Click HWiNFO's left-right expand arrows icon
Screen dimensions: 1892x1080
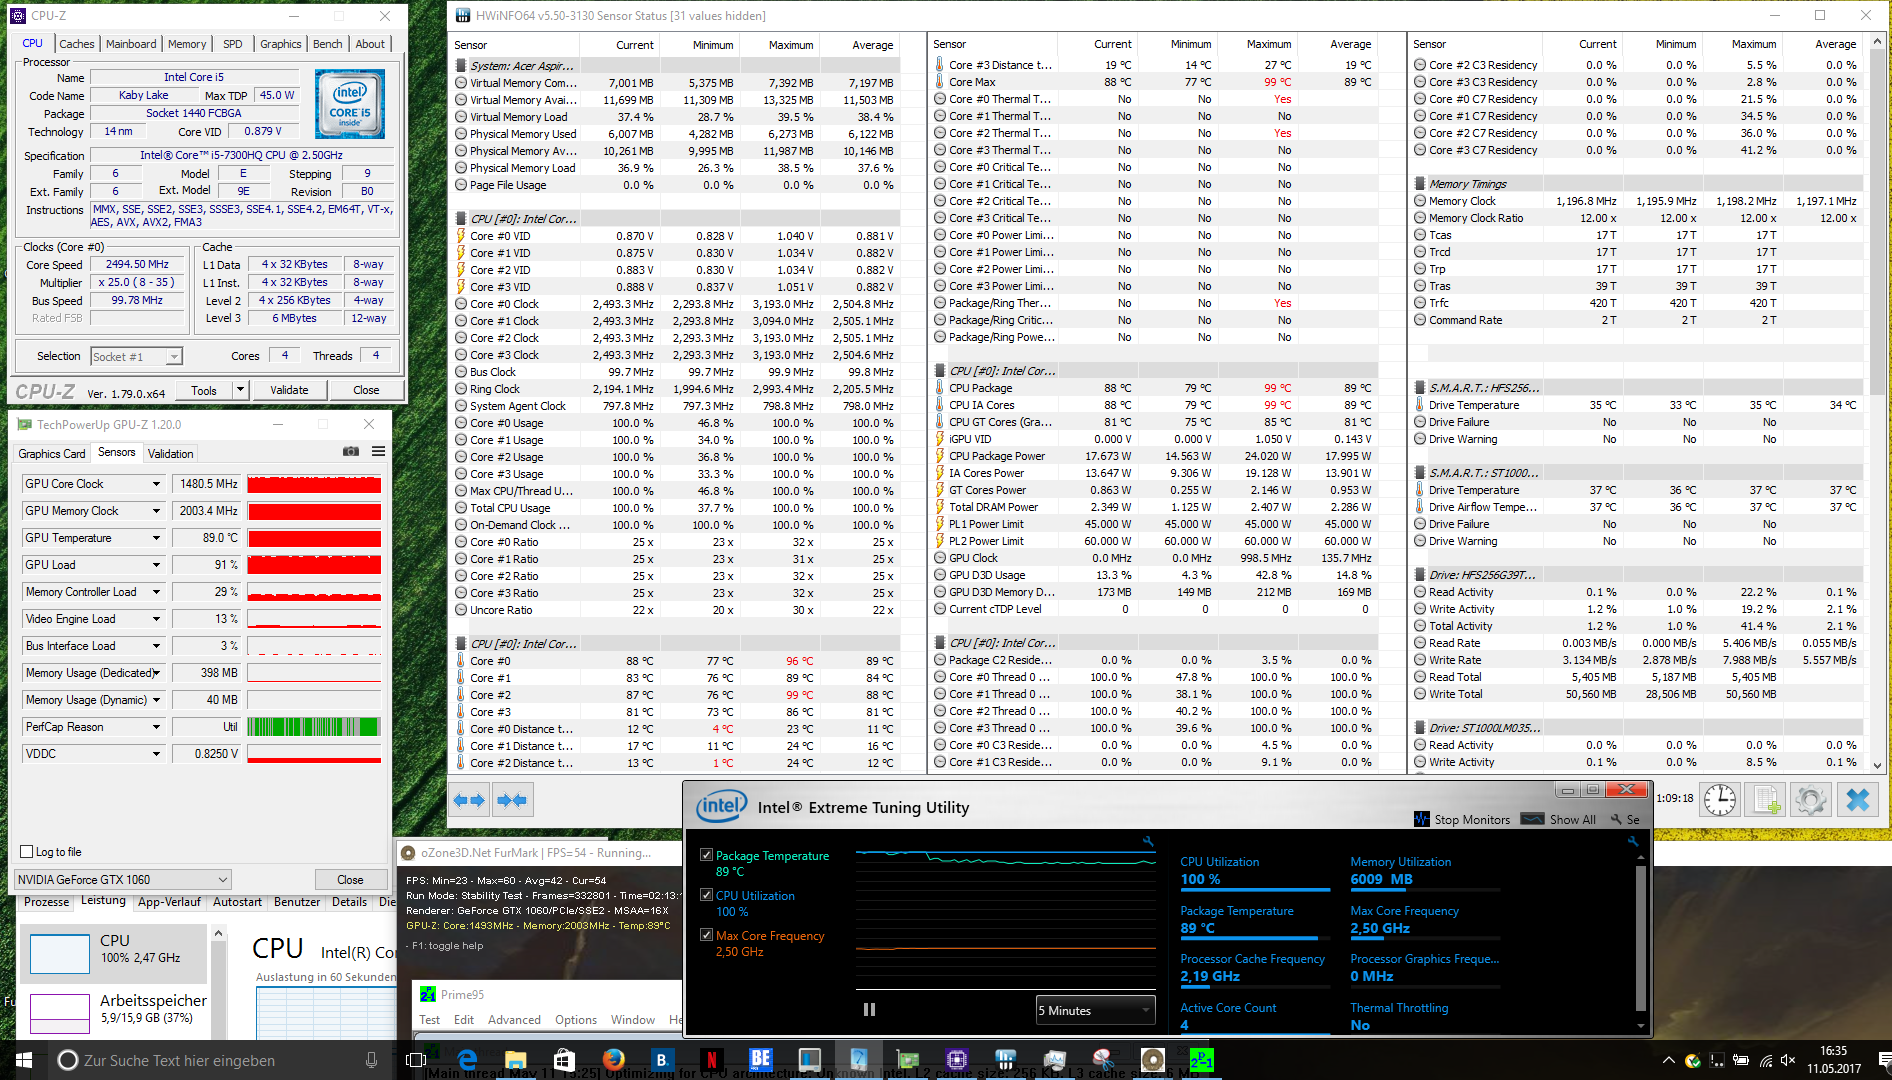coord(469,800)
